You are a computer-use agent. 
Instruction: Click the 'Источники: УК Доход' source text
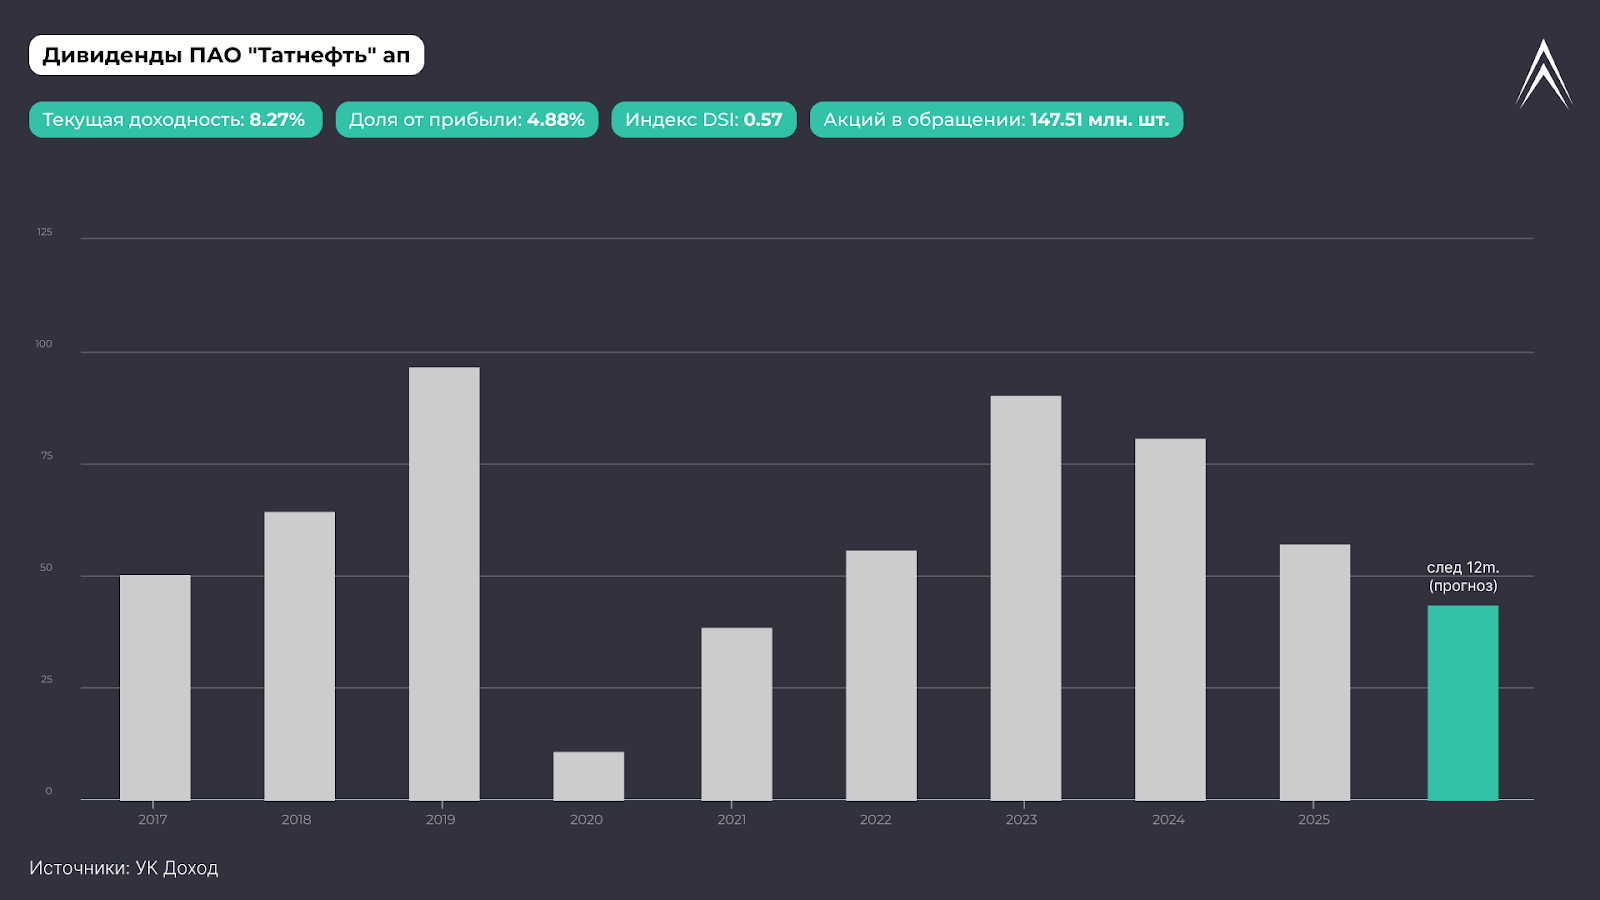point(124,868)
